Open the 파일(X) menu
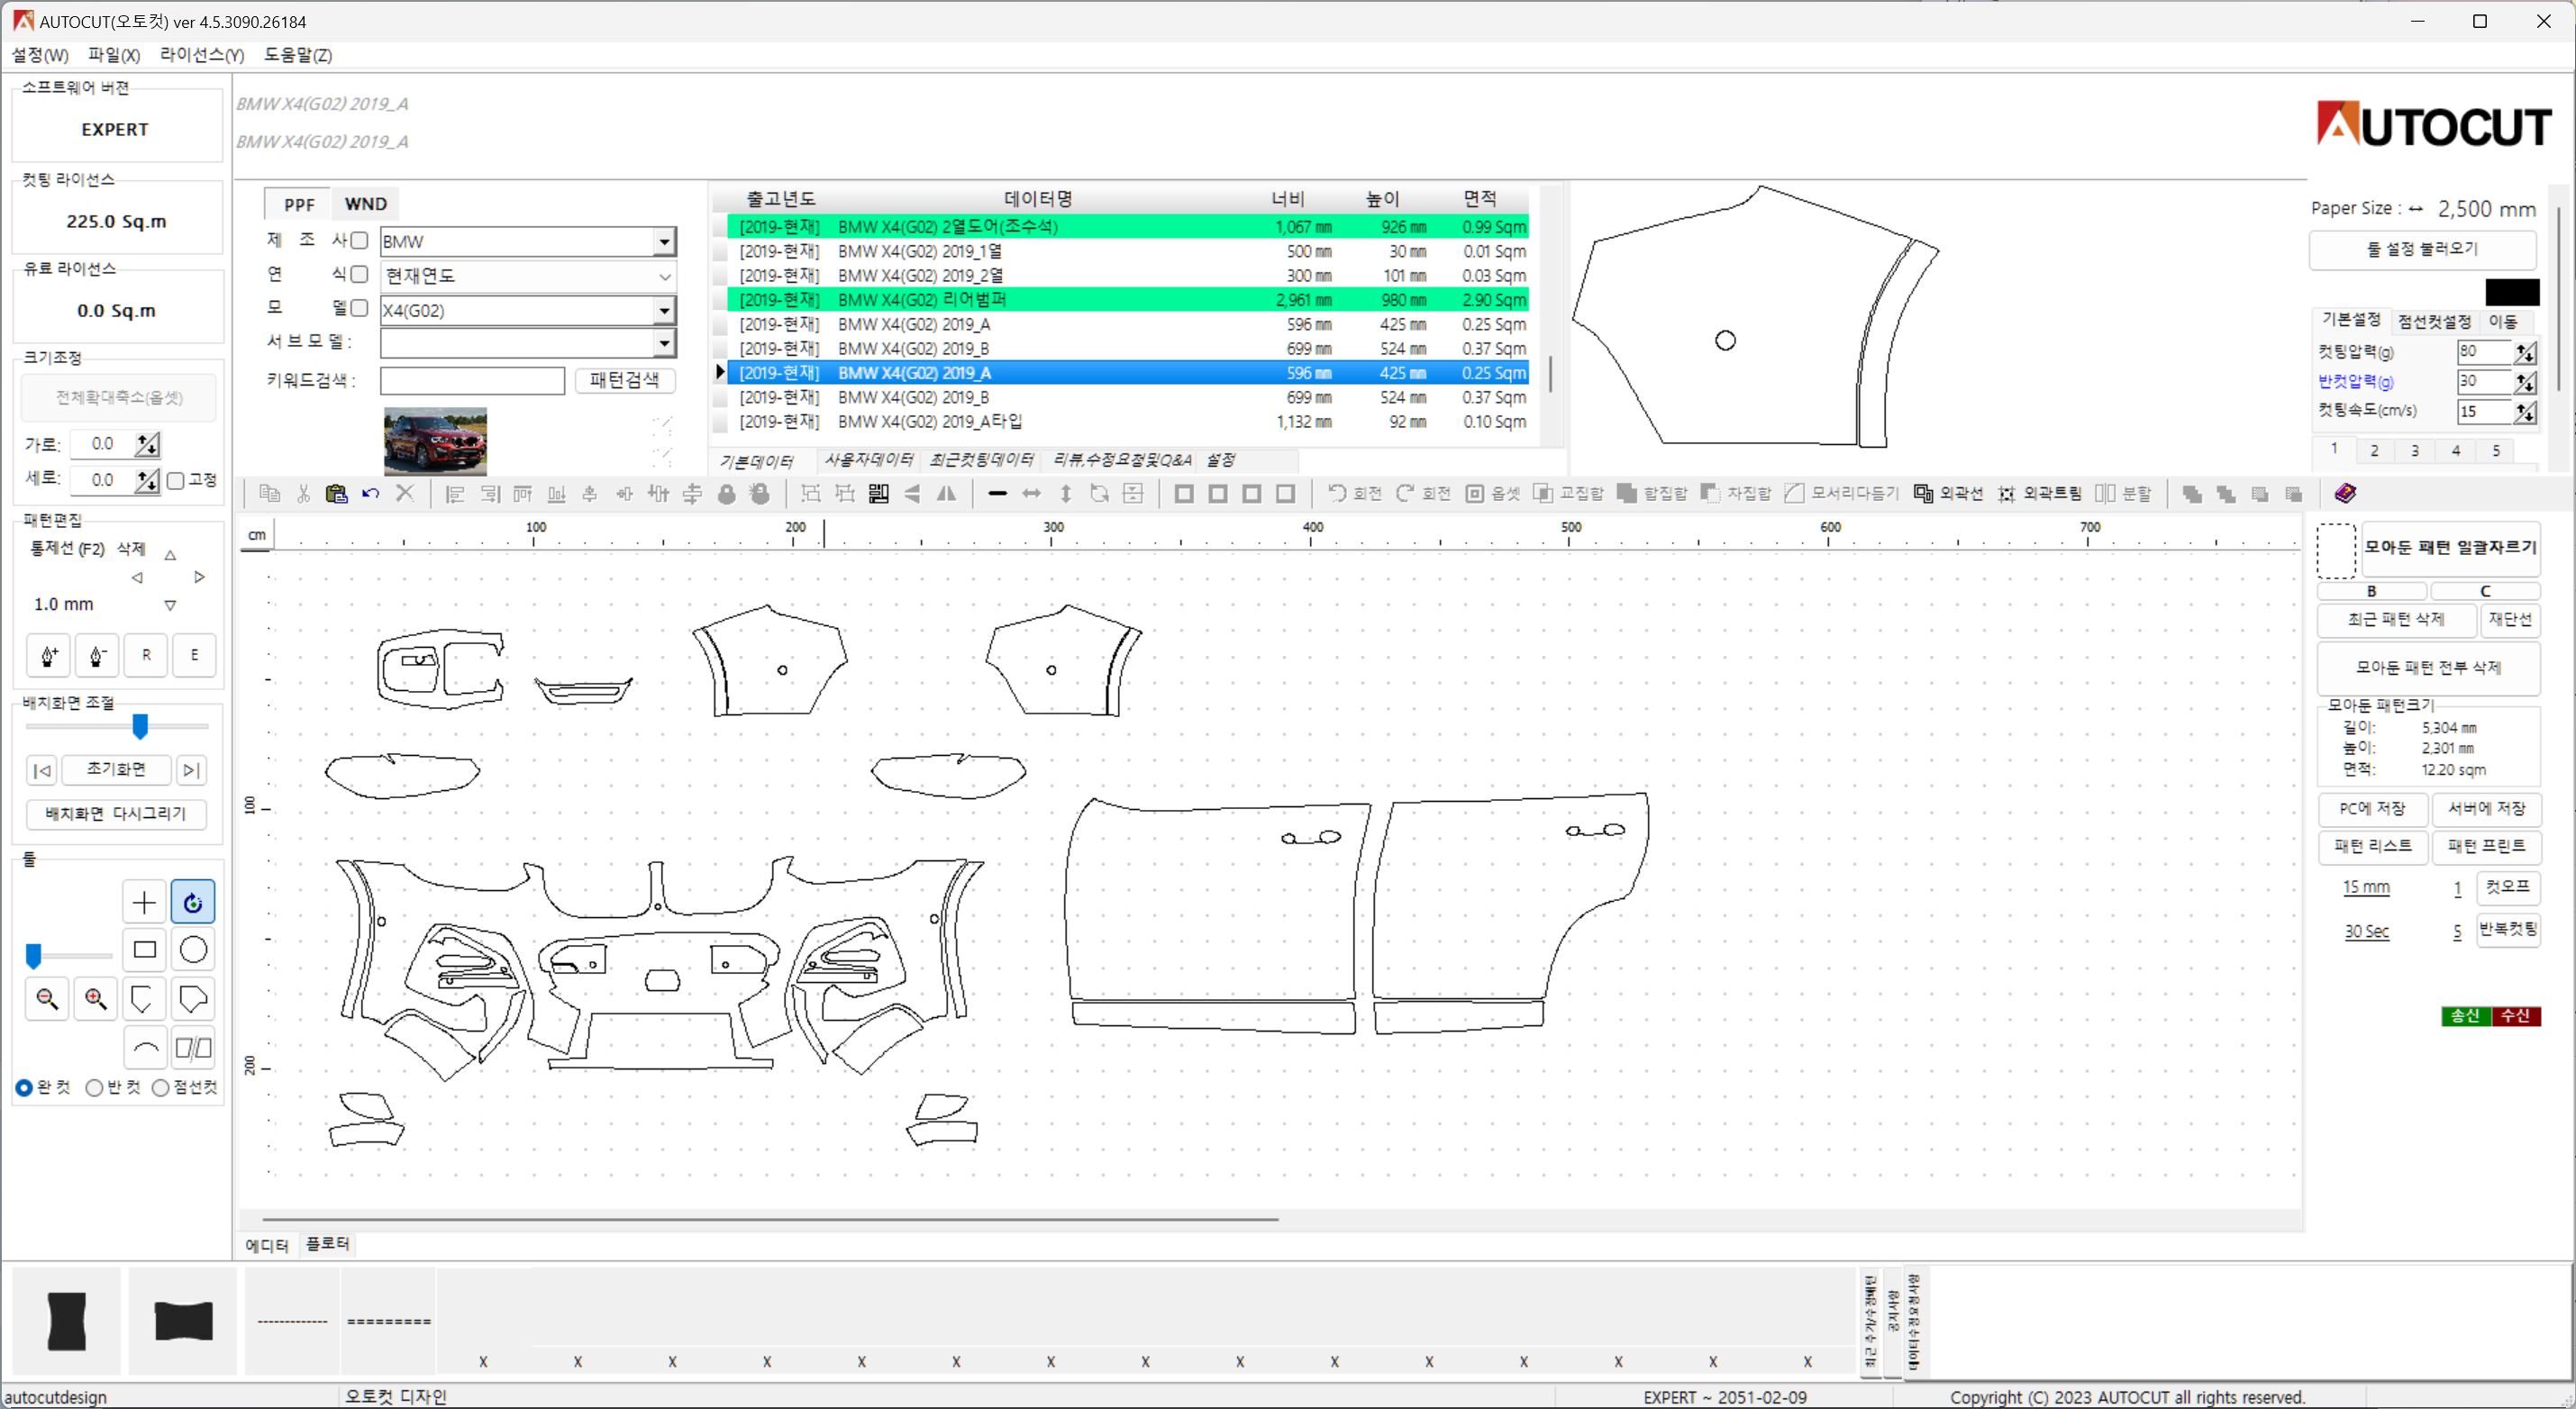The height and width of the screenshot is (1409, 2576). [114, 55]
